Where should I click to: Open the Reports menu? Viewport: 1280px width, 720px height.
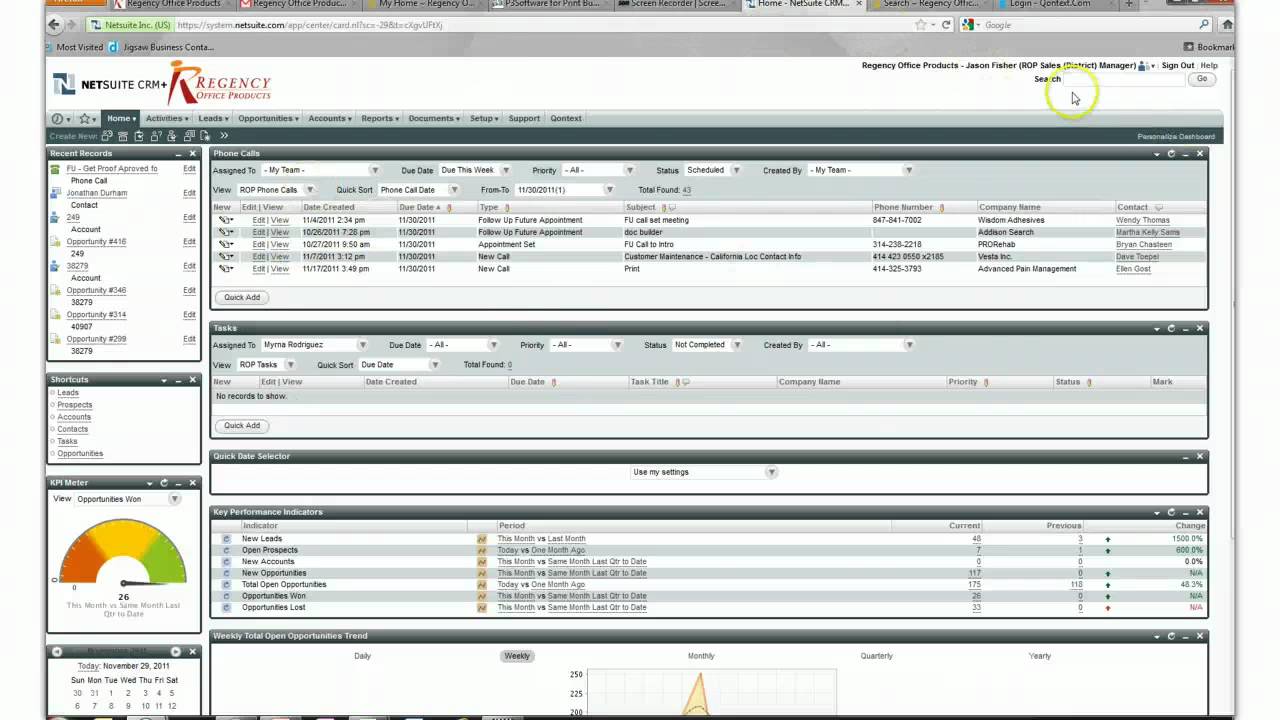point(380,118)
